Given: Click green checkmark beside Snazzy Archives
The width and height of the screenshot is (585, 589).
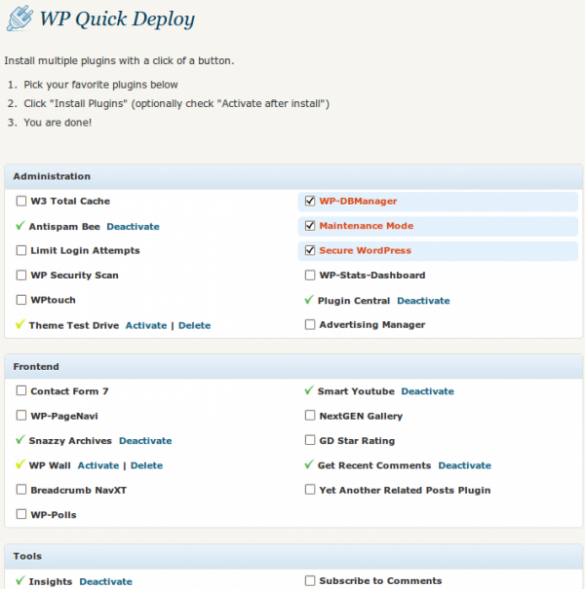Looking at the screenshot, I should 20,440.
